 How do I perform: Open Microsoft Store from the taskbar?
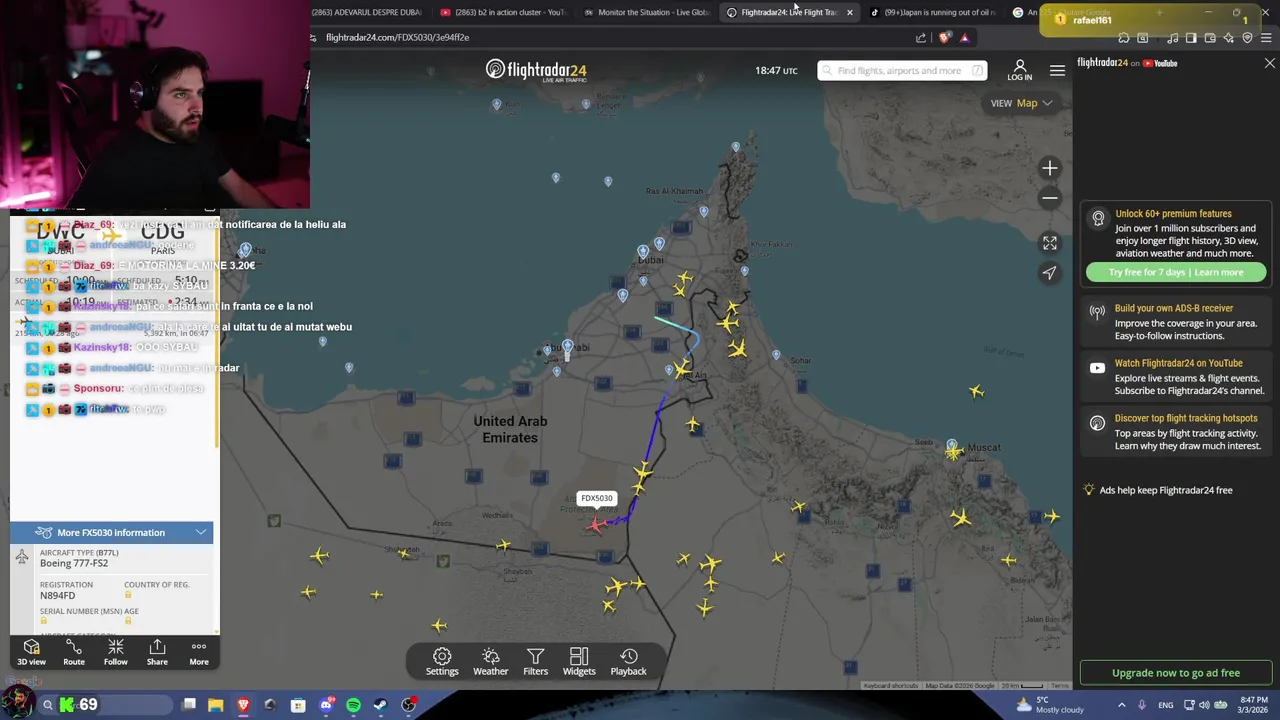[298, 705]
